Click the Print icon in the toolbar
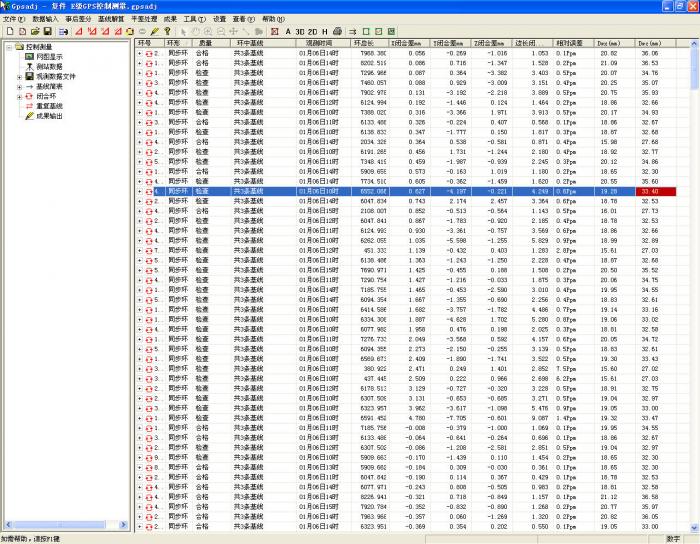The image size is (700, 544). [338, 31]
